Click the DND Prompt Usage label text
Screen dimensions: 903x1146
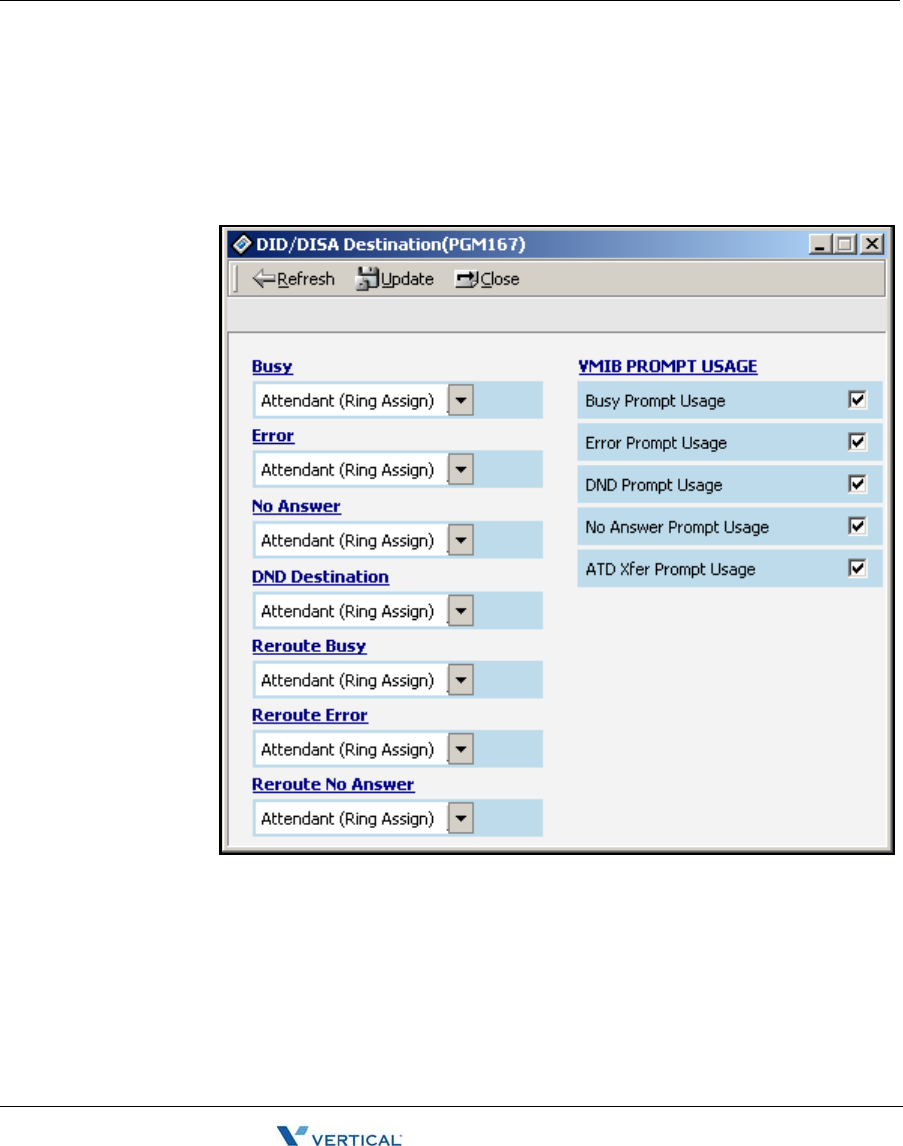654,485
